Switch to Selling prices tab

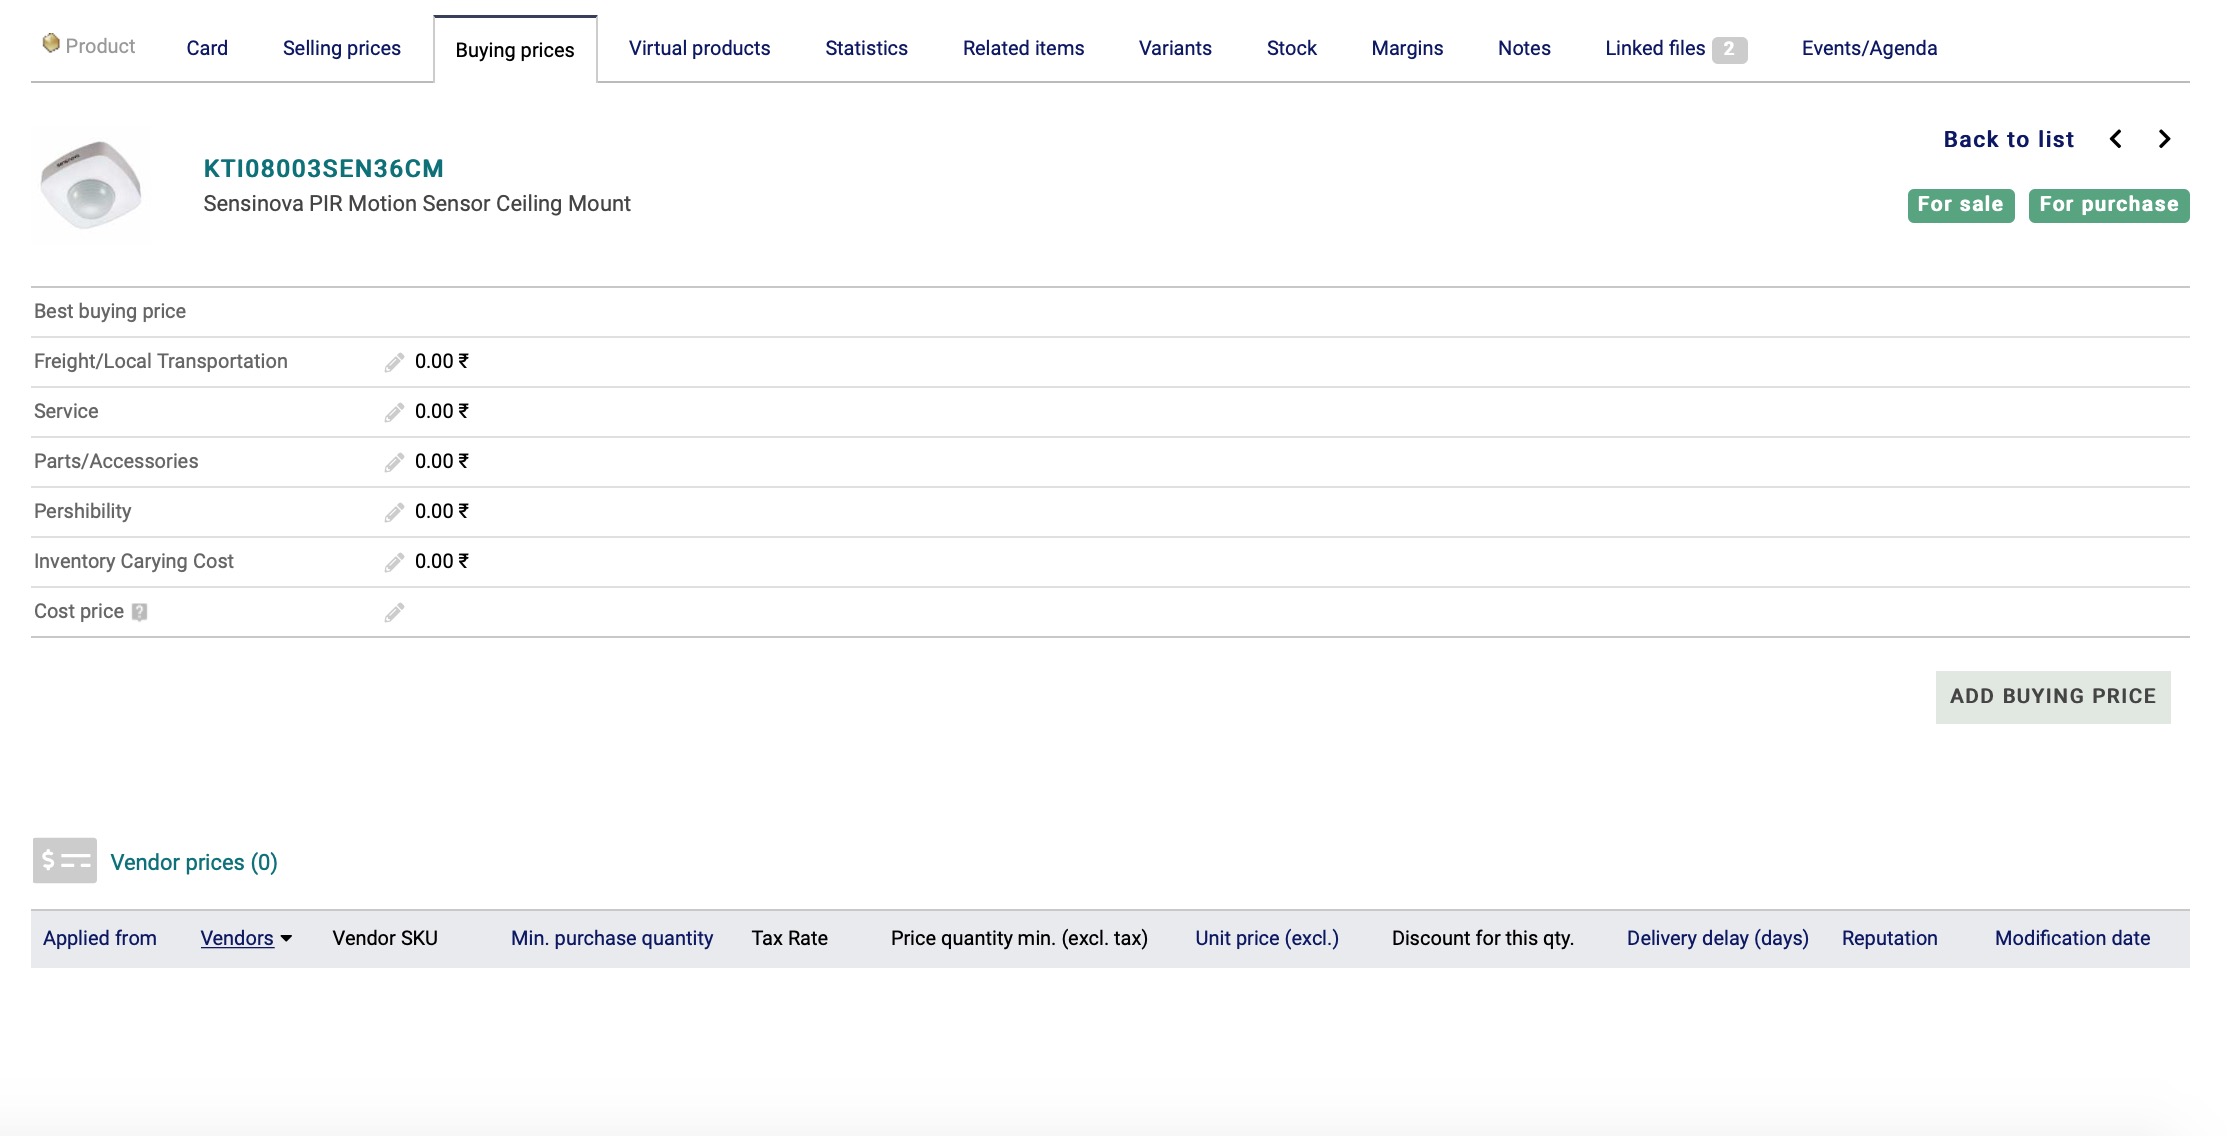(x=342, y=48)
